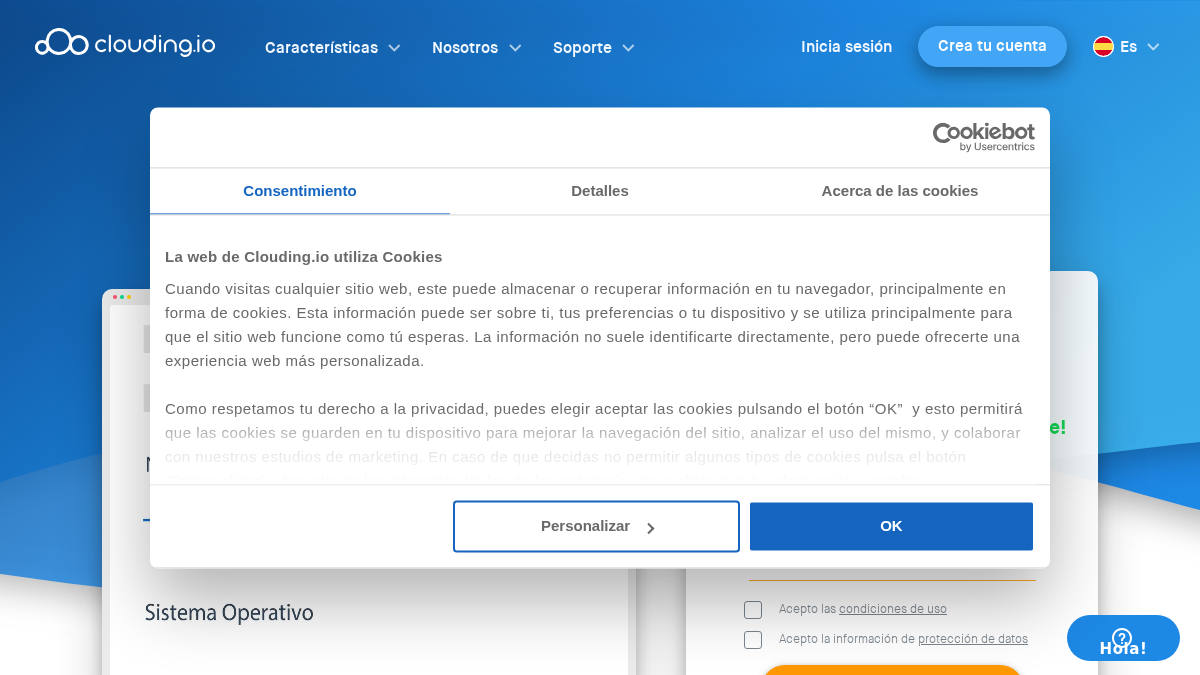Screen dimensions: 1200x675
Task: Expand the Características menu
Action: (x=332, y=48)
